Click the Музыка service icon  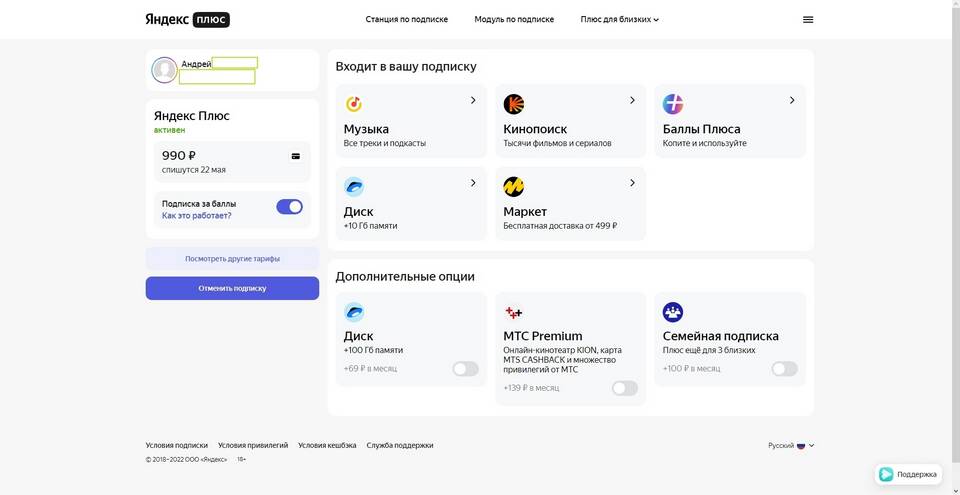pos(354,104)
